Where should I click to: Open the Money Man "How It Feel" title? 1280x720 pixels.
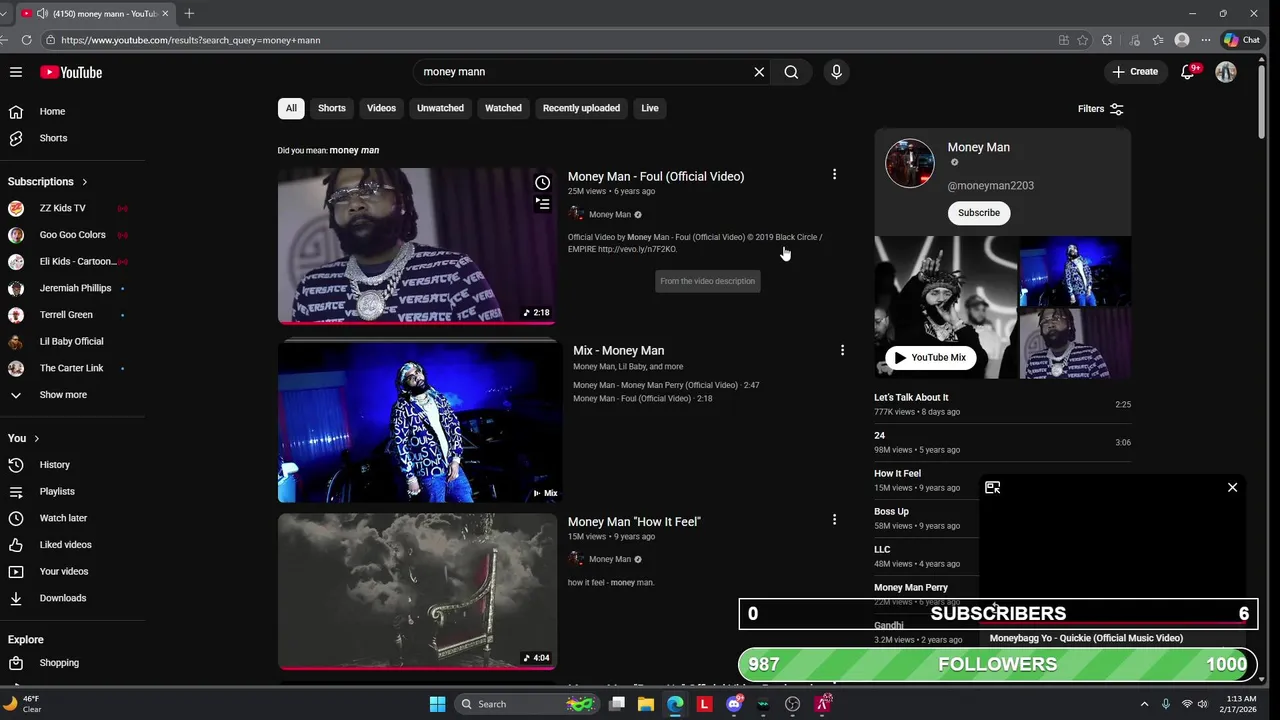point(634,522)
